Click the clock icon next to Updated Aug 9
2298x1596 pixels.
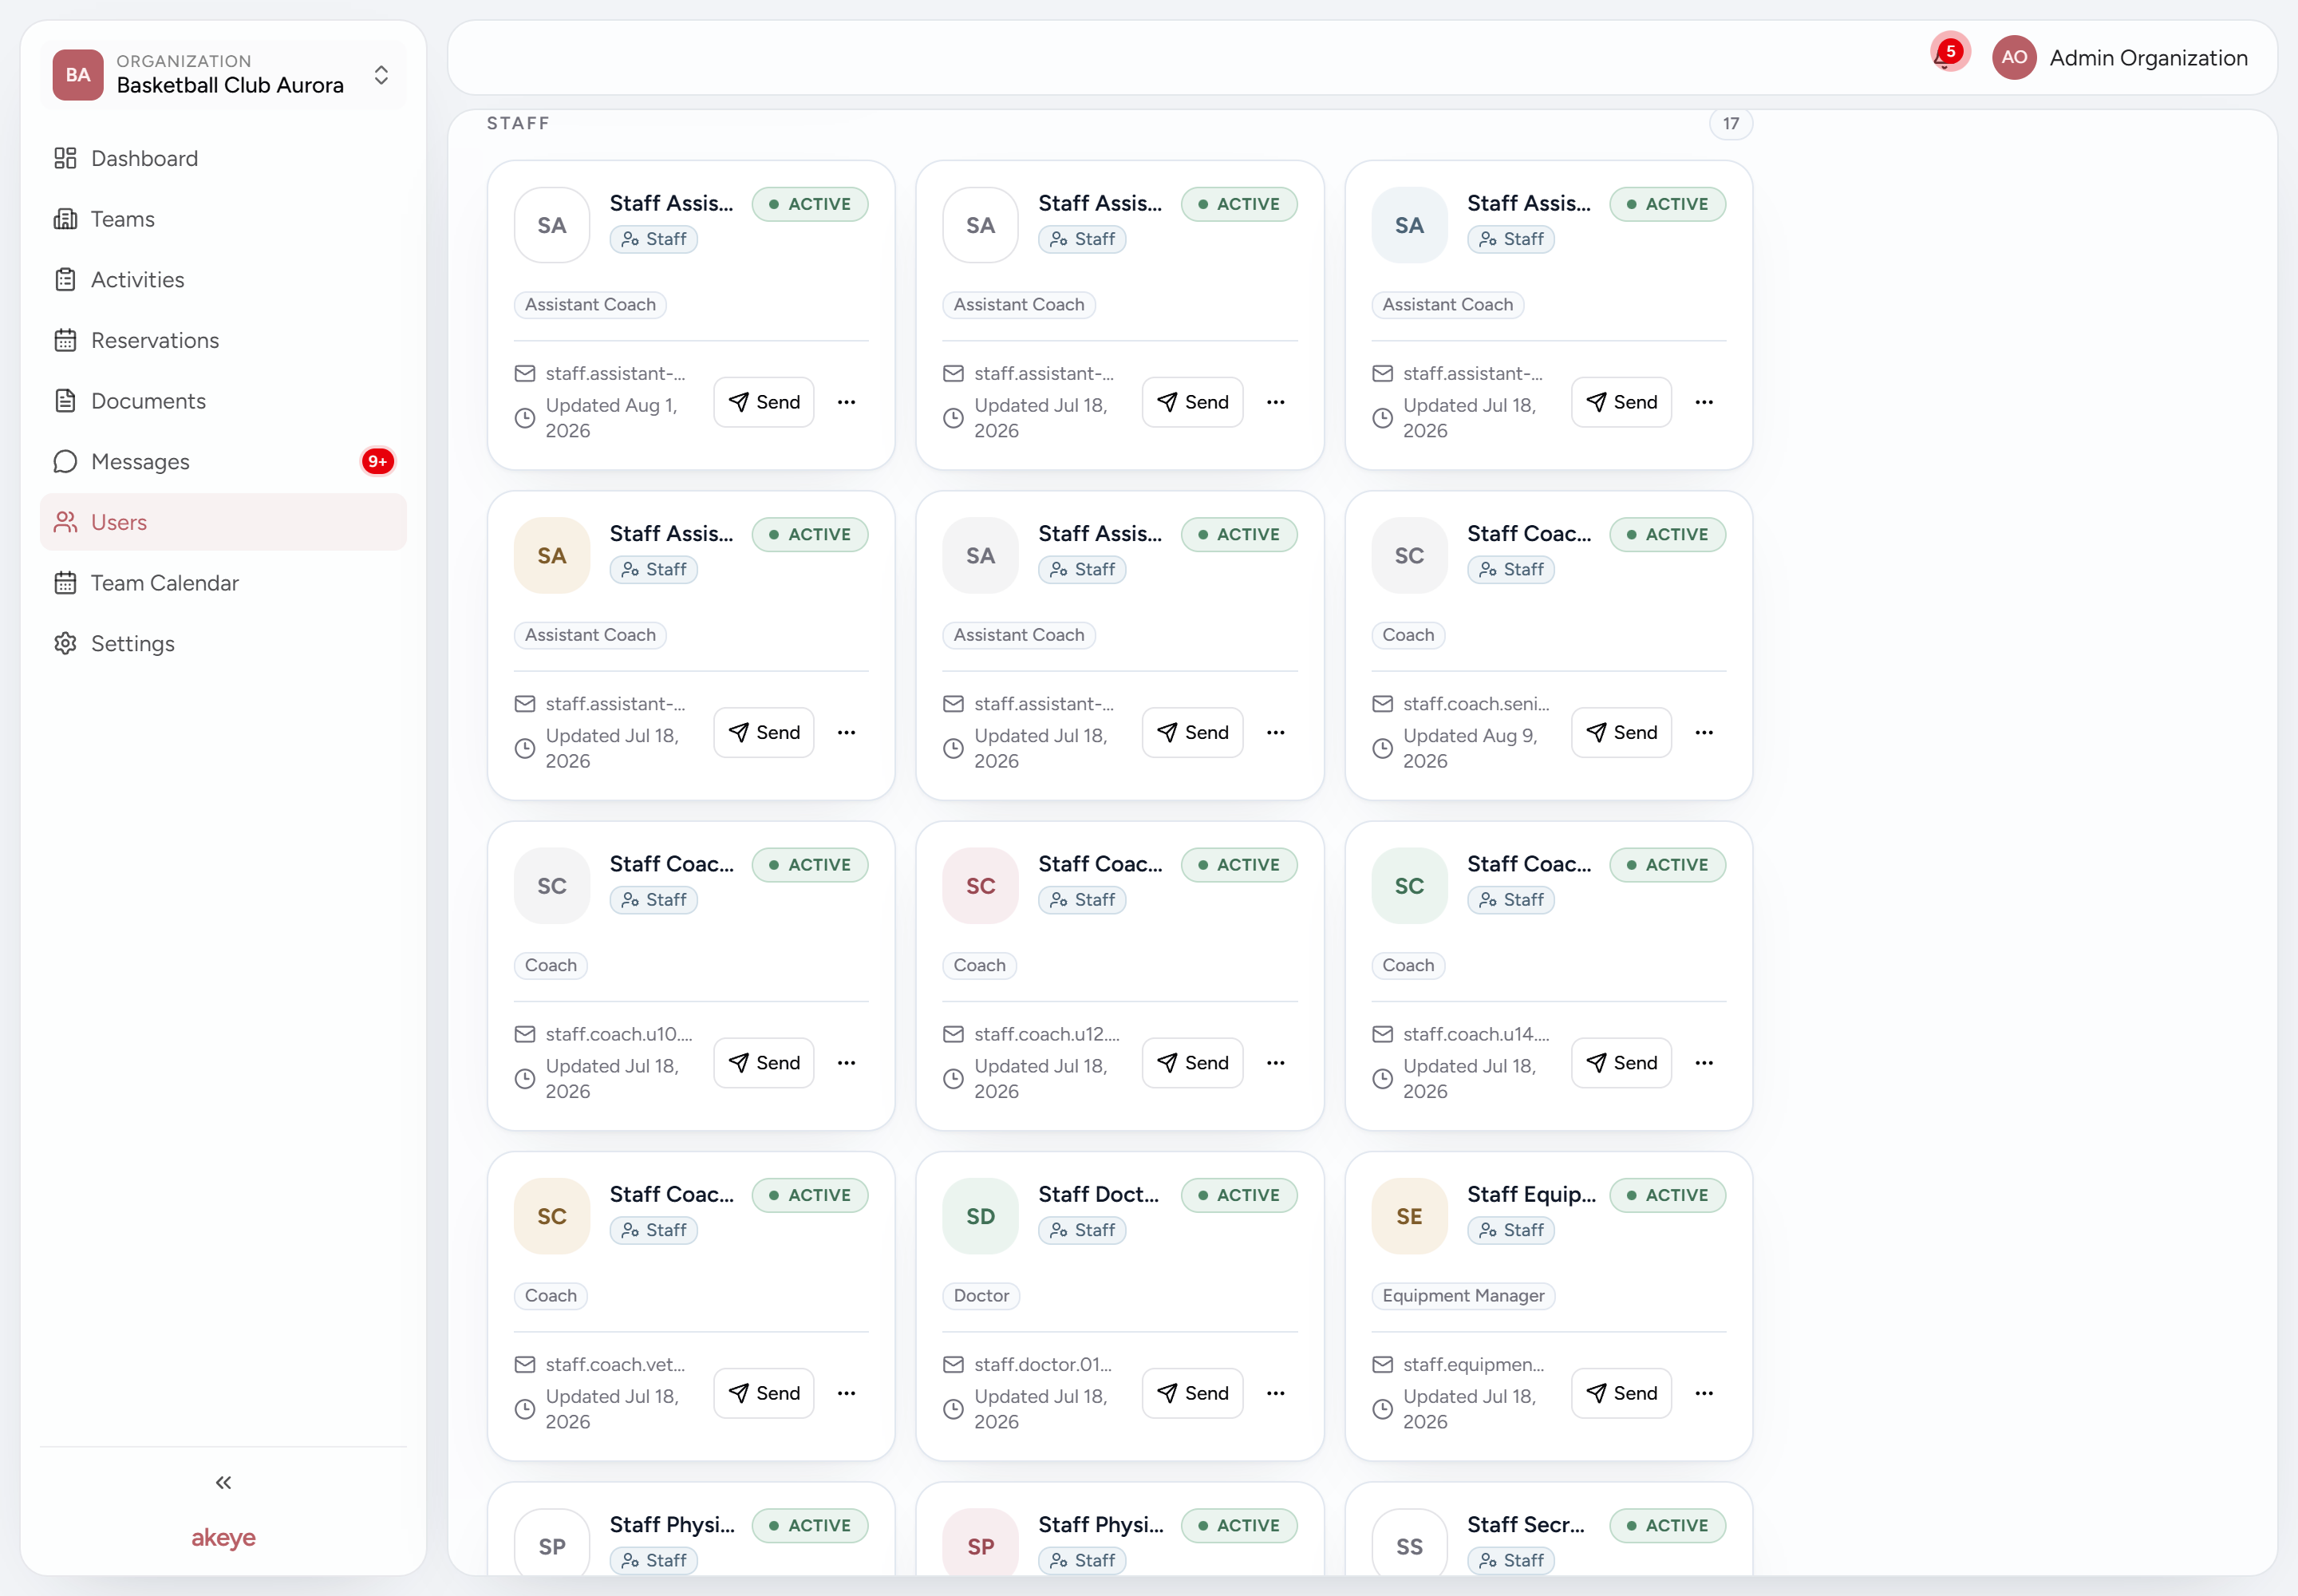(1382, 748)
